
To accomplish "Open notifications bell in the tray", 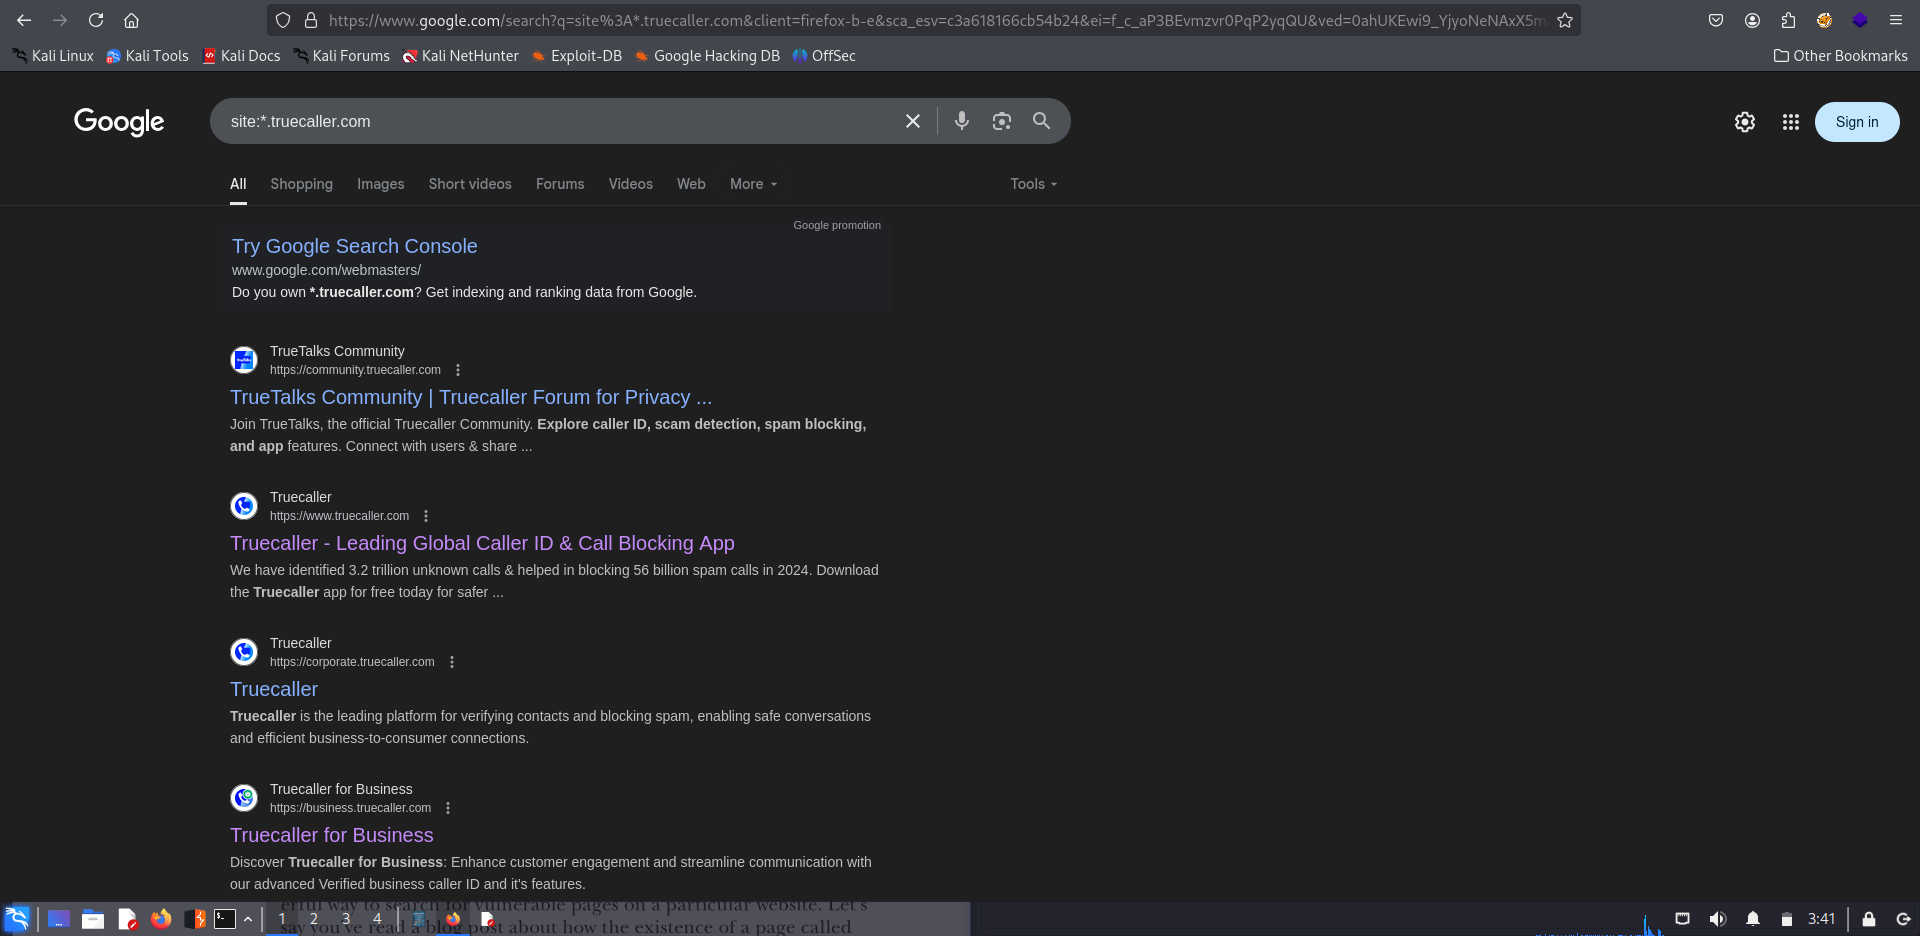I will (1753, 919).
